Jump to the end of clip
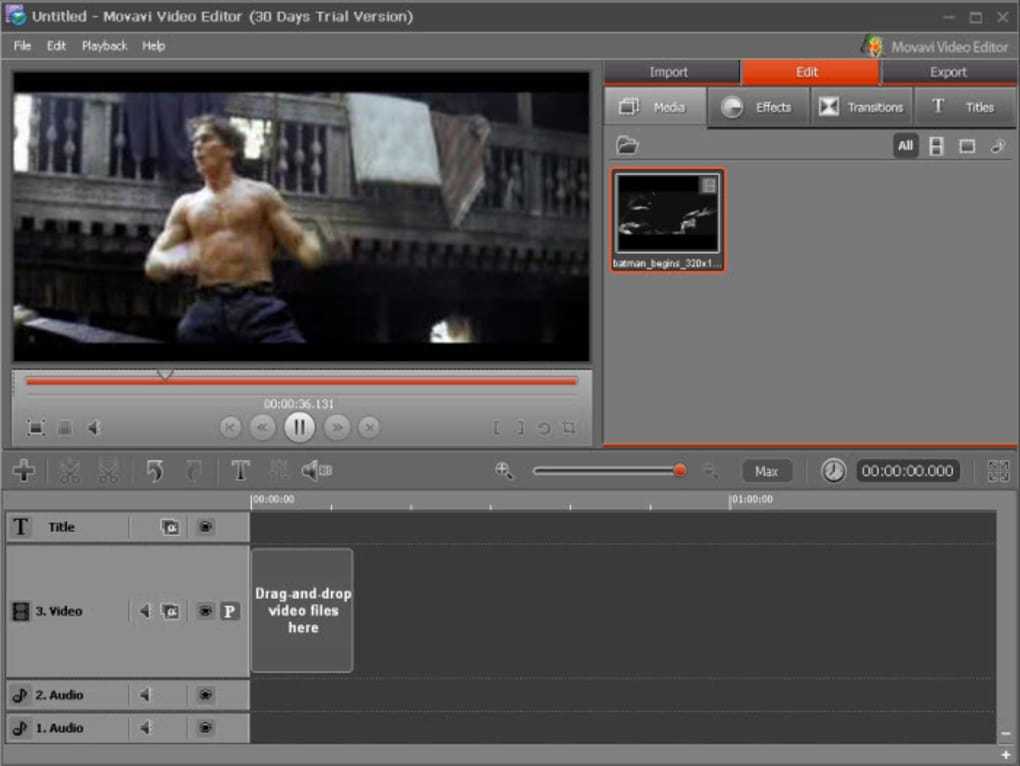The width and height of the screenshot is (1020, 766). [369, 427]
